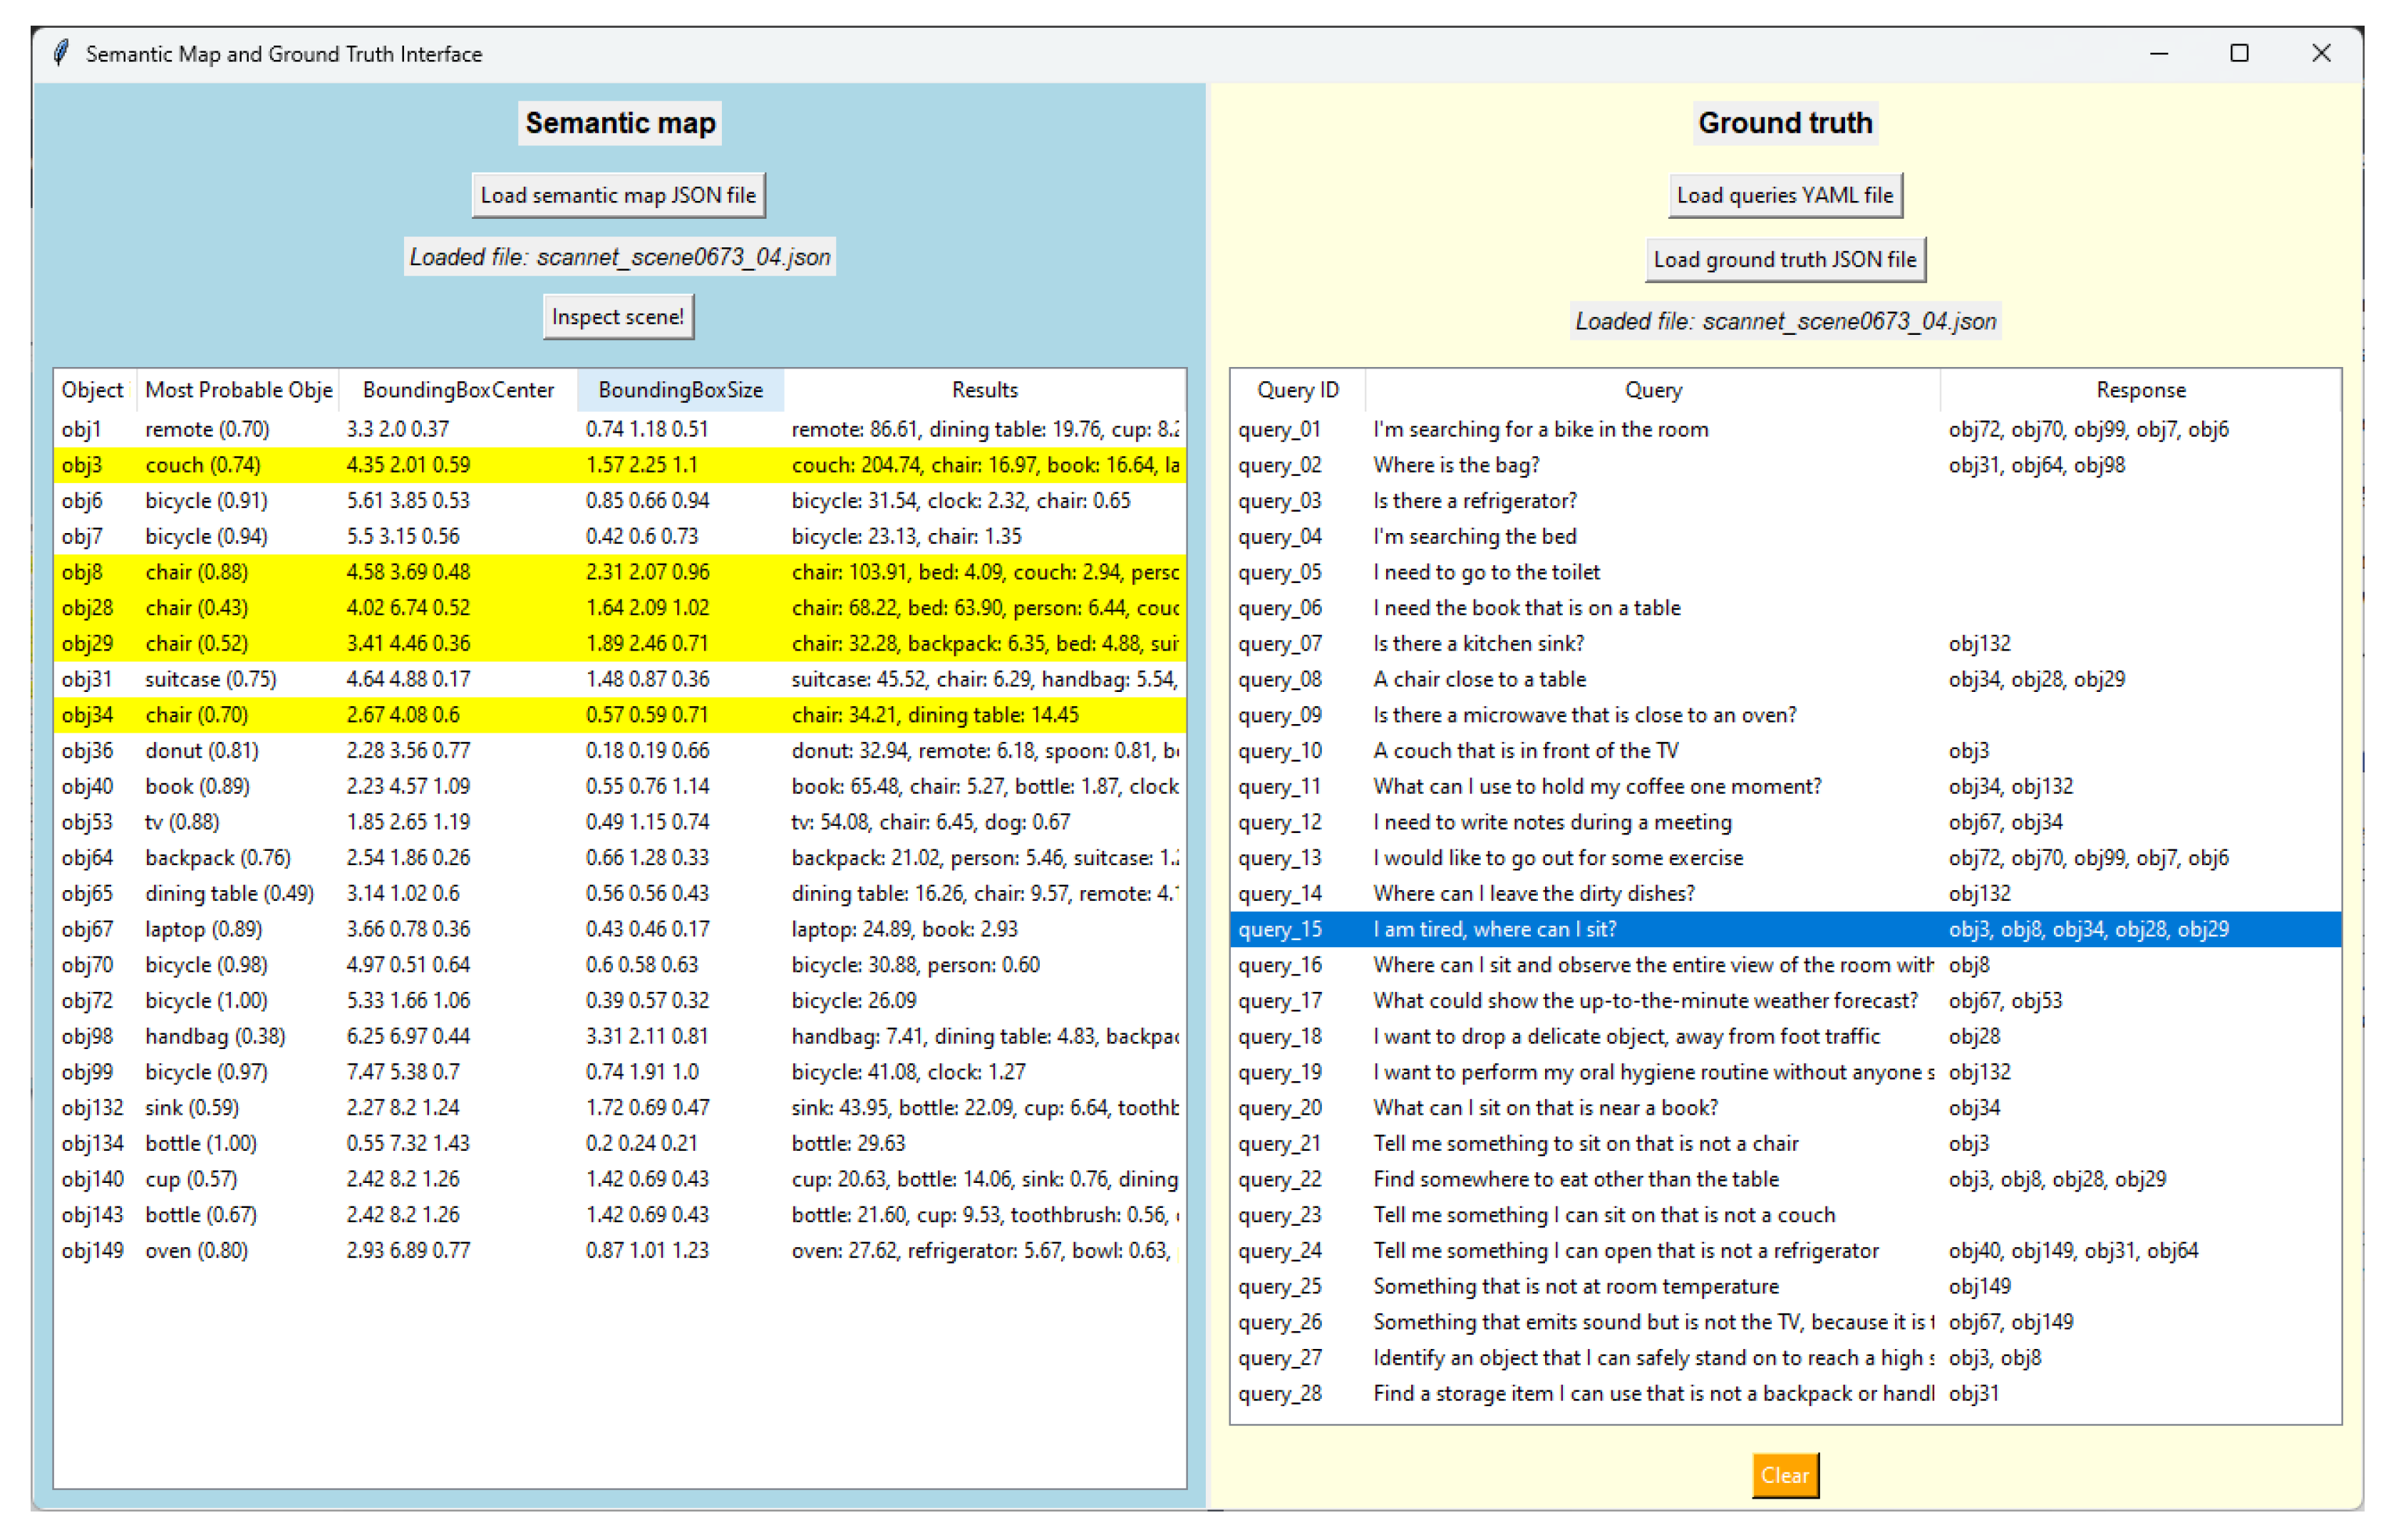
Task: Sort by BoundingBoxSize column header
Action: [x=680, y=390]
